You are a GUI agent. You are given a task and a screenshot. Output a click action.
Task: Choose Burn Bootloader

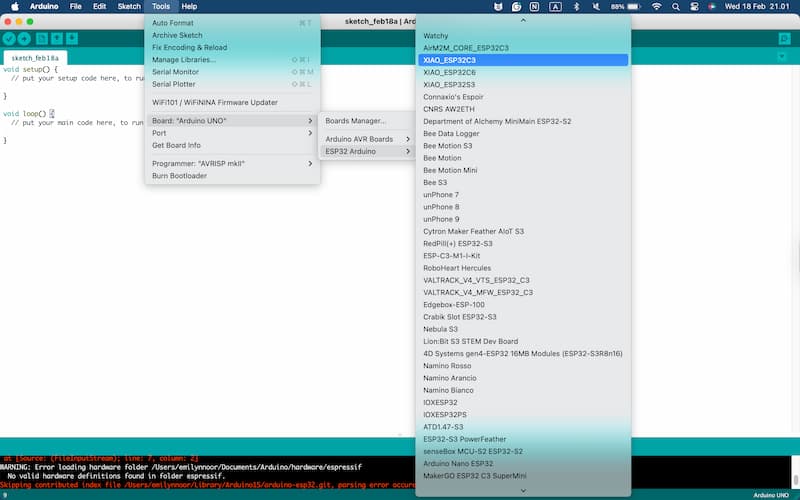[x=233, y=176]
